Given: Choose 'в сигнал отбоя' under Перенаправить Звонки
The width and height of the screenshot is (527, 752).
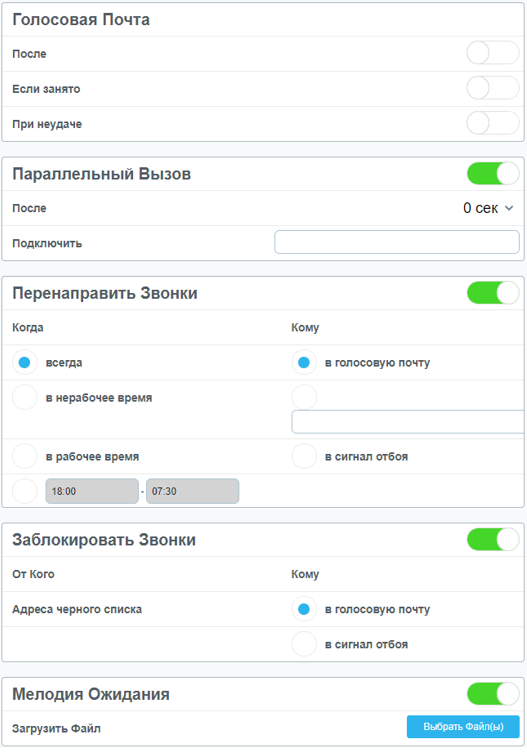Looking at the screenshot, I should (x=304, y=456).
